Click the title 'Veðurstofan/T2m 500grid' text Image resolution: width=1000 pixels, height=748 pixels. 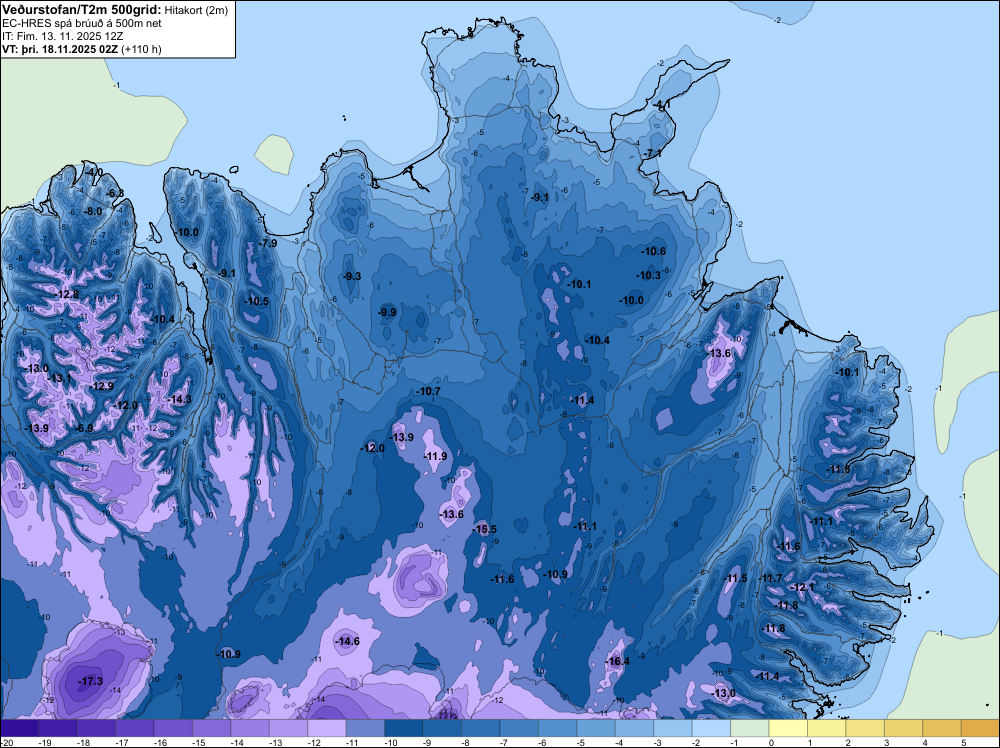pyautogui.click(x=81, y=9)
